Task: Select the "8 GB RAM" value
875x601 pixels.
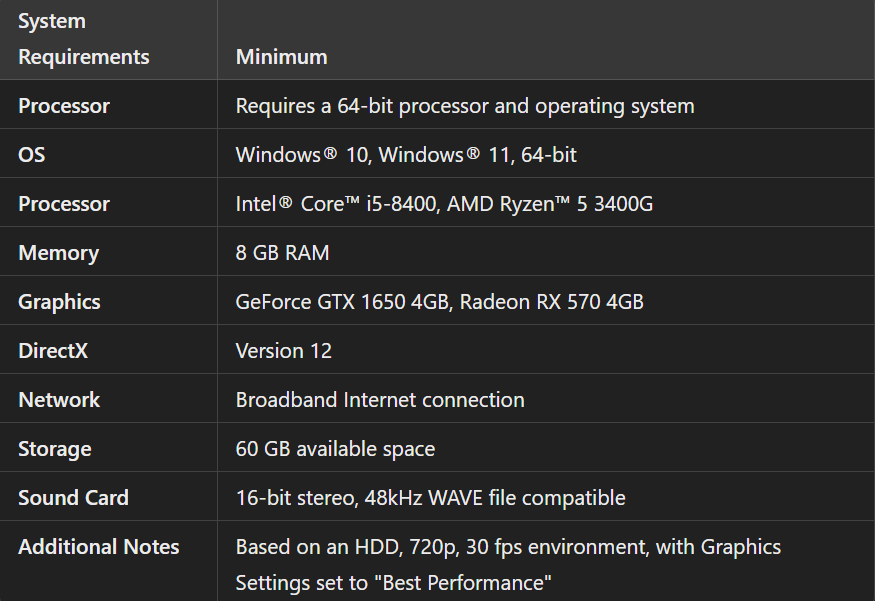Action: click(x=283, y=253)
